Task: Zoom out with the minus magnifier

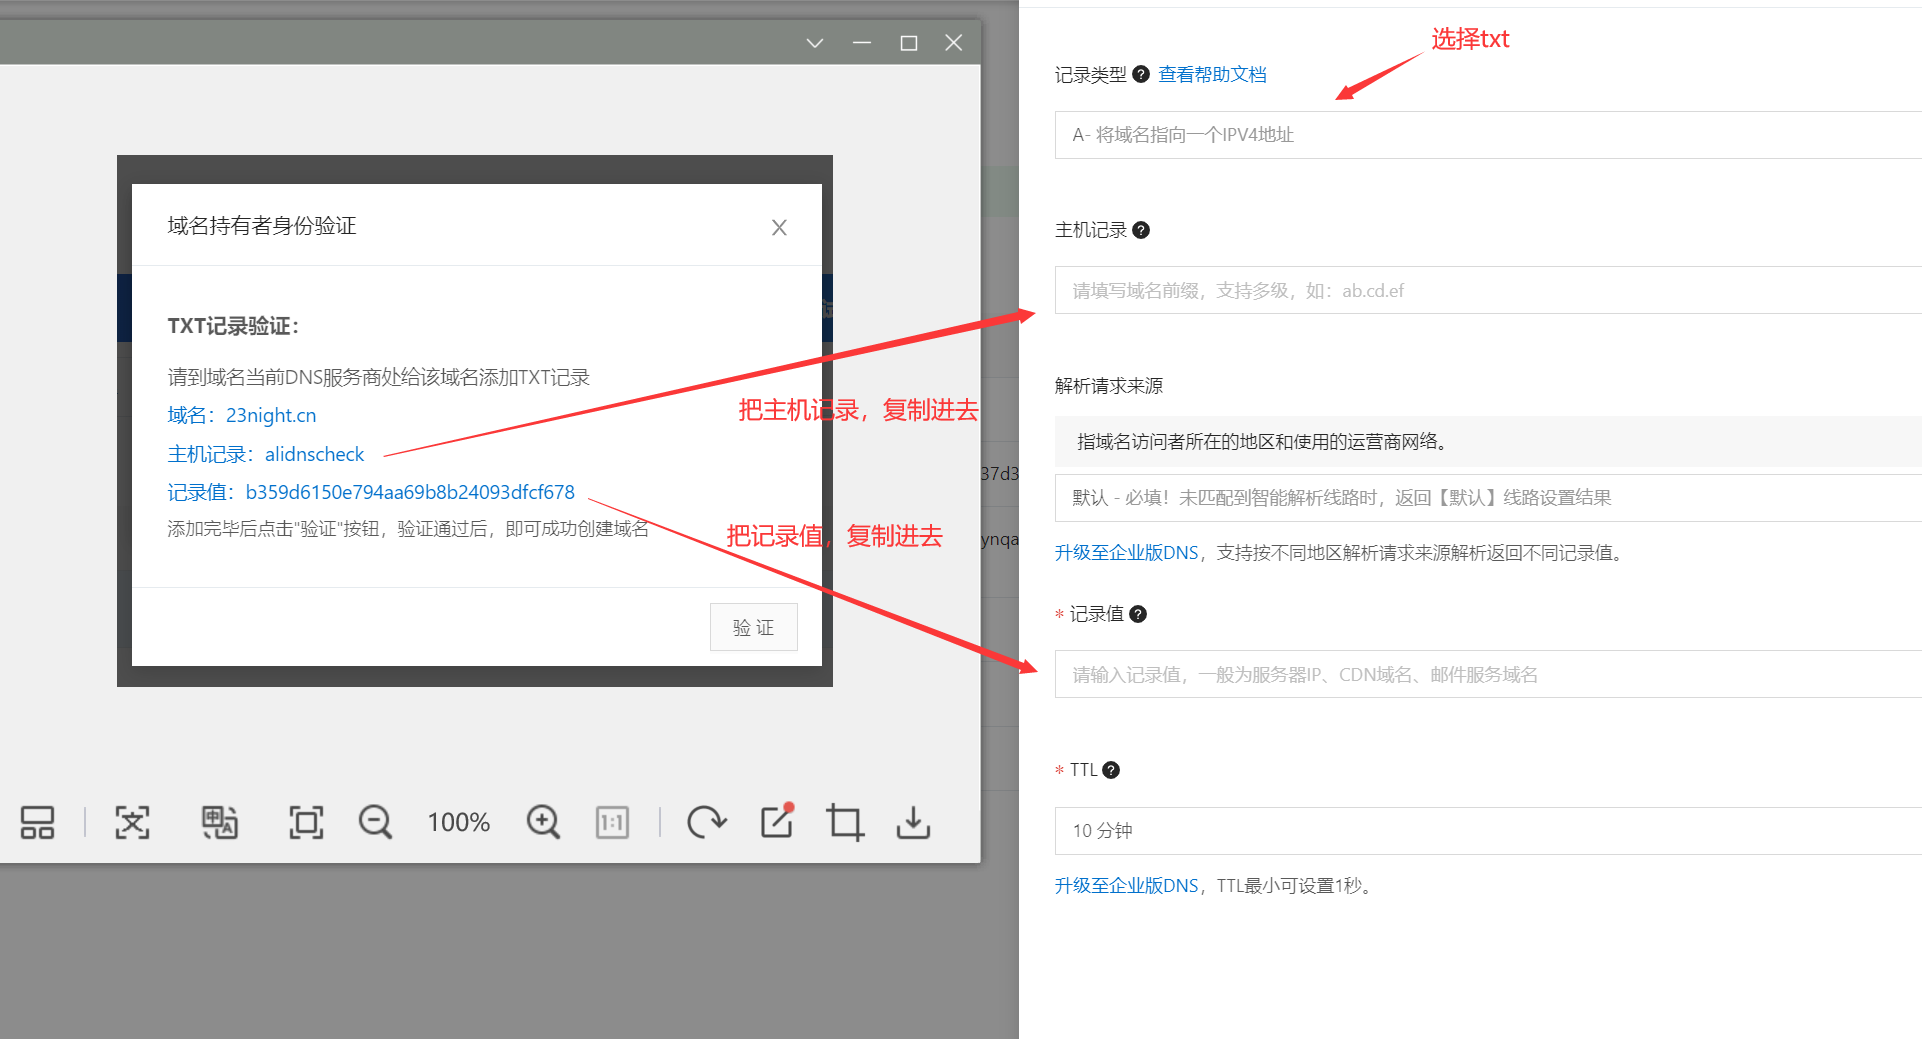Action: click(x=375, y=822)
